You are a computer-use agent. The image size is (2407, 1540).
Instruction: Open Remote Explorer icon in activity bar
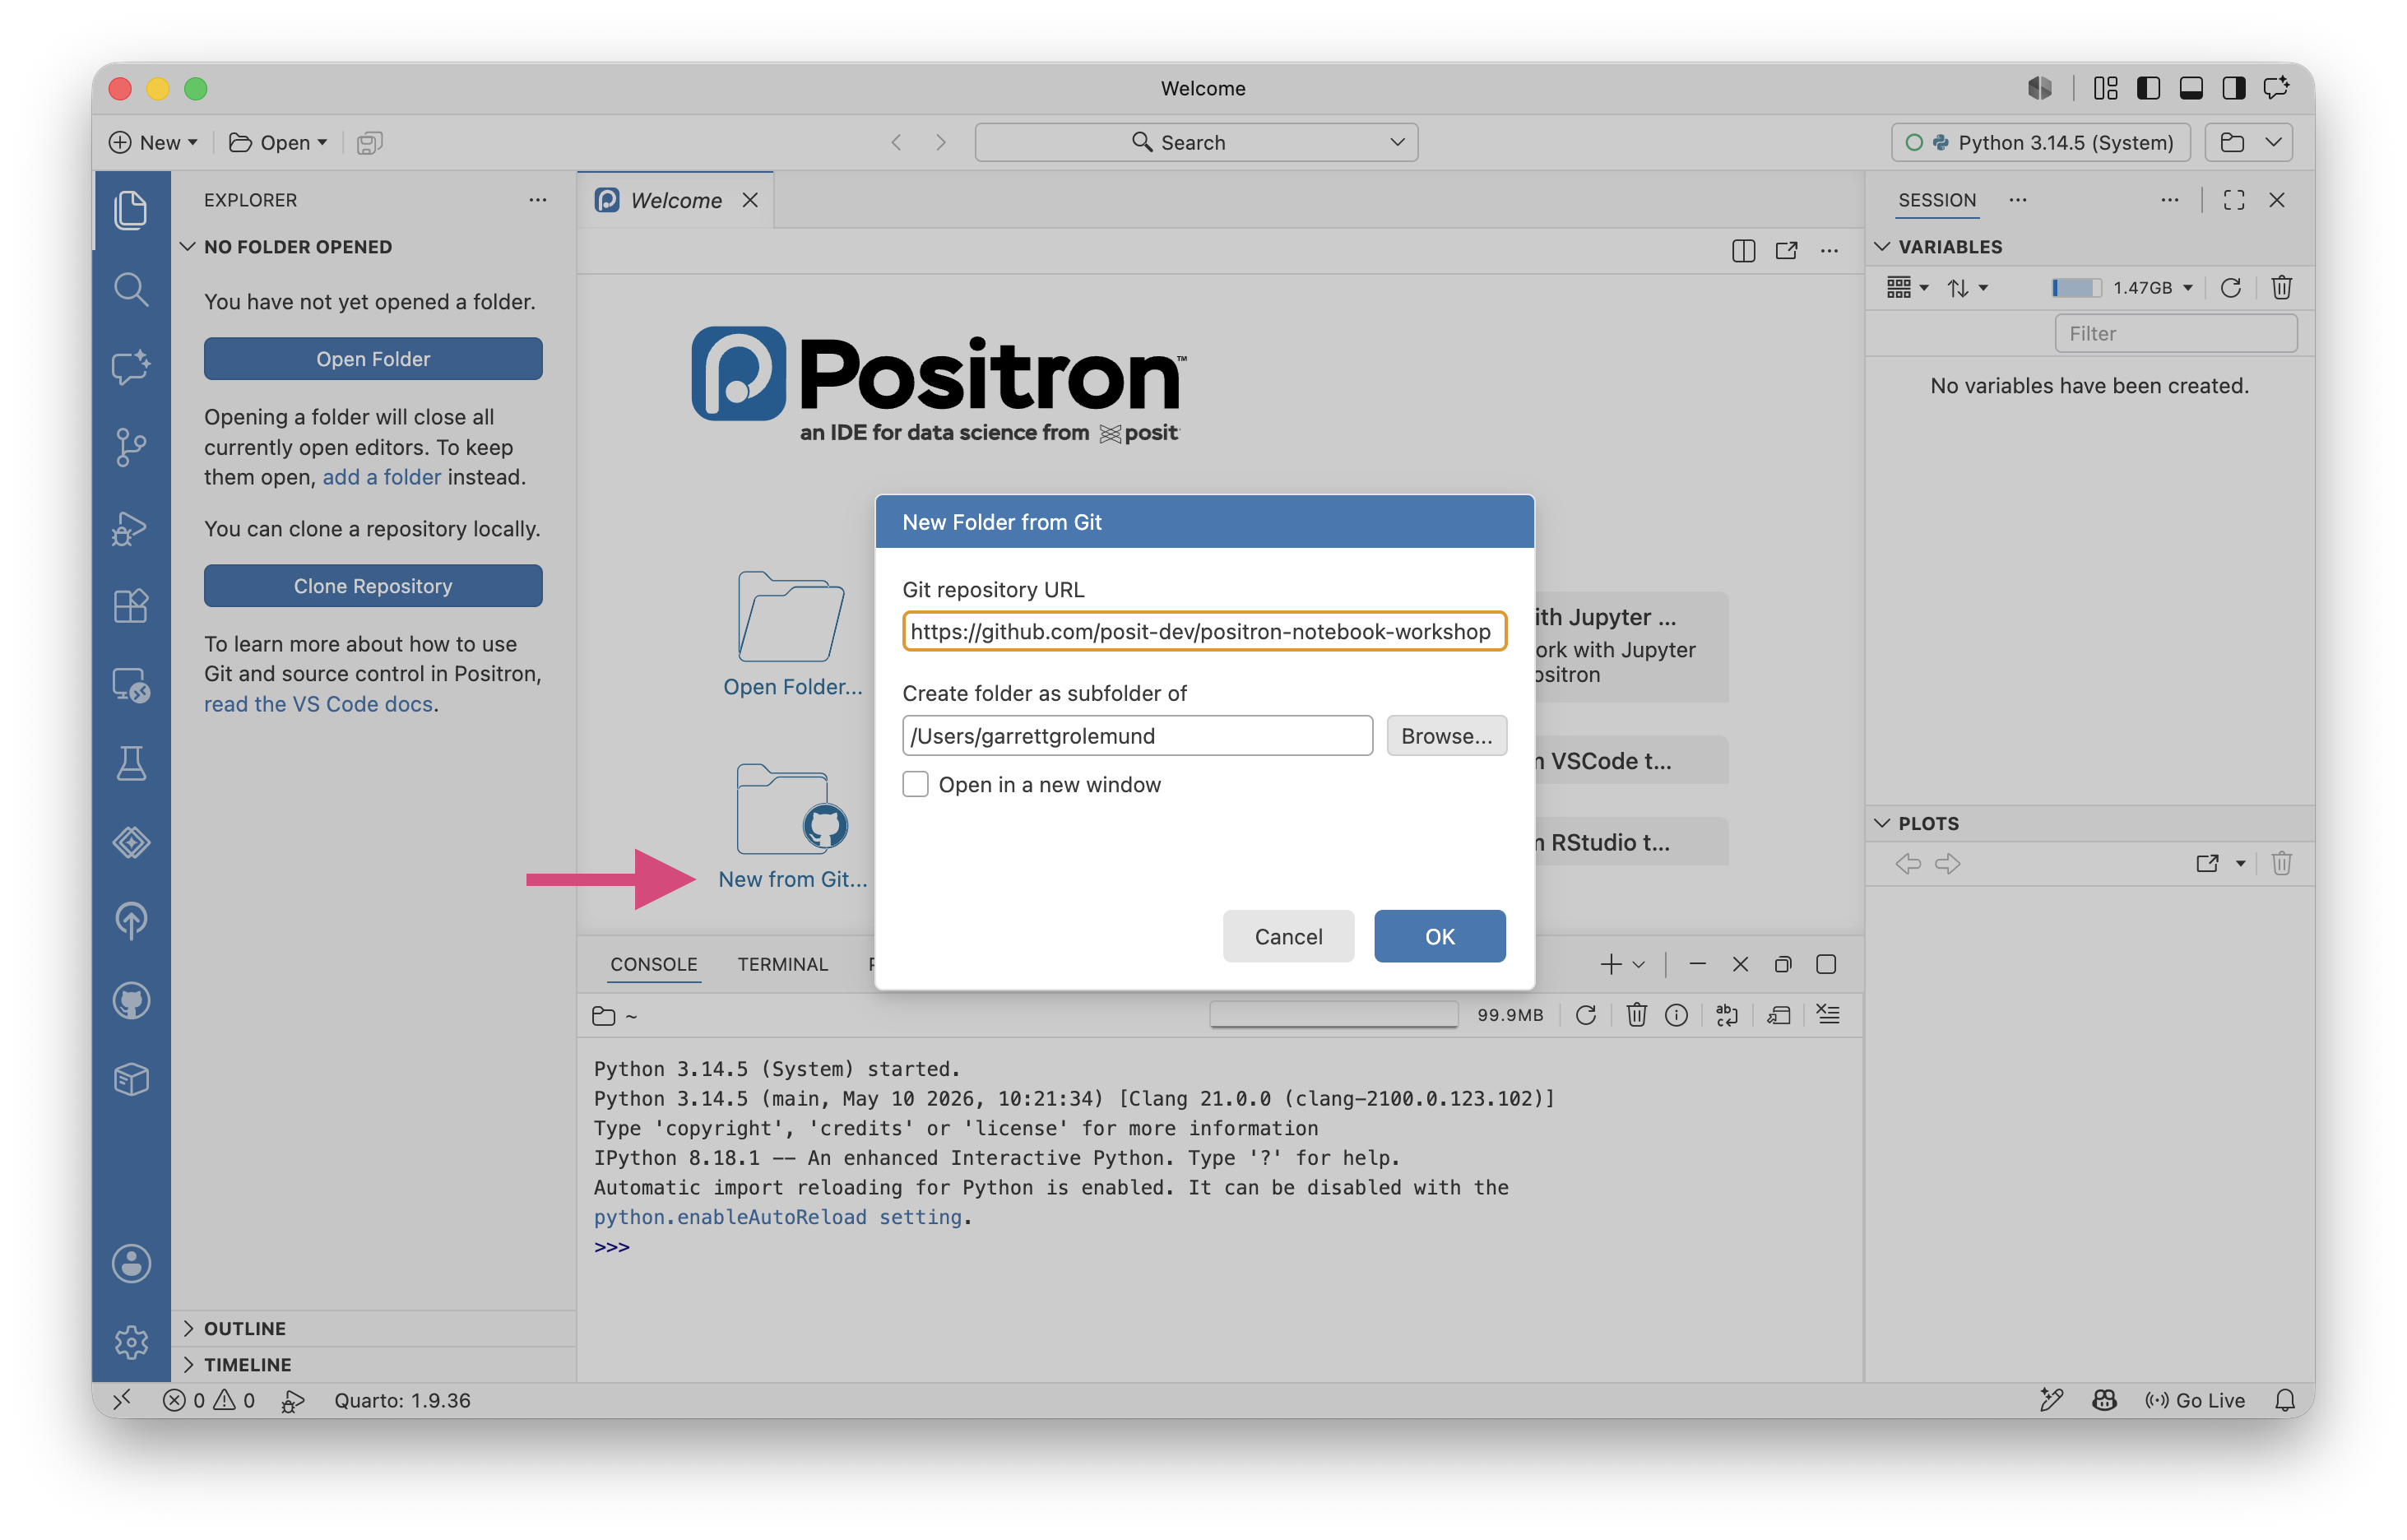[x=131, y=685]
